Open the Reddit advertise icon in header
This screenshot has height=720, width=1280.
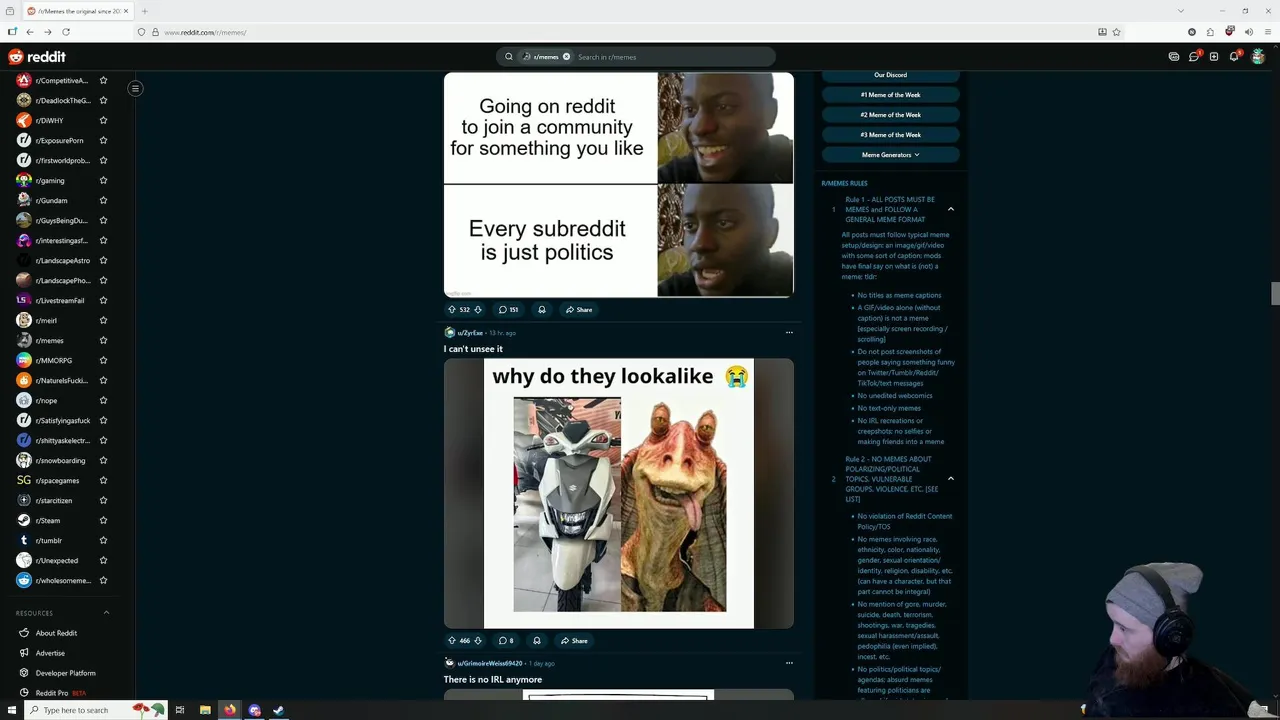1174,57
